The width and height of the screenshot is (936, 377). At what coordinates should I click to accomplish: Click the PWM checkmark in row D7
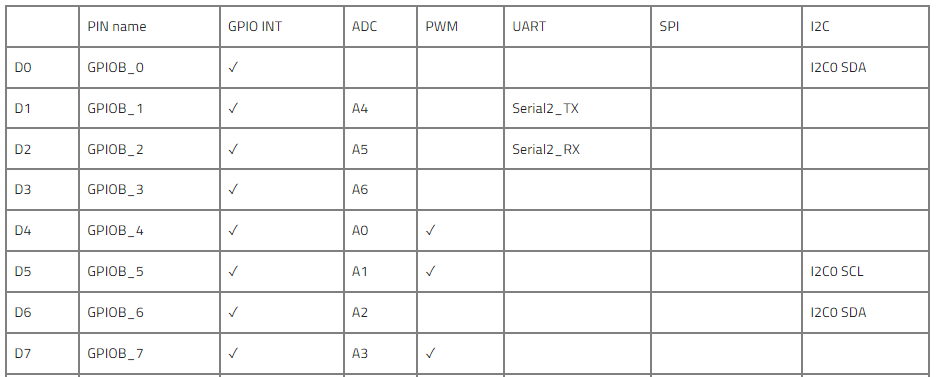(430, 353)
